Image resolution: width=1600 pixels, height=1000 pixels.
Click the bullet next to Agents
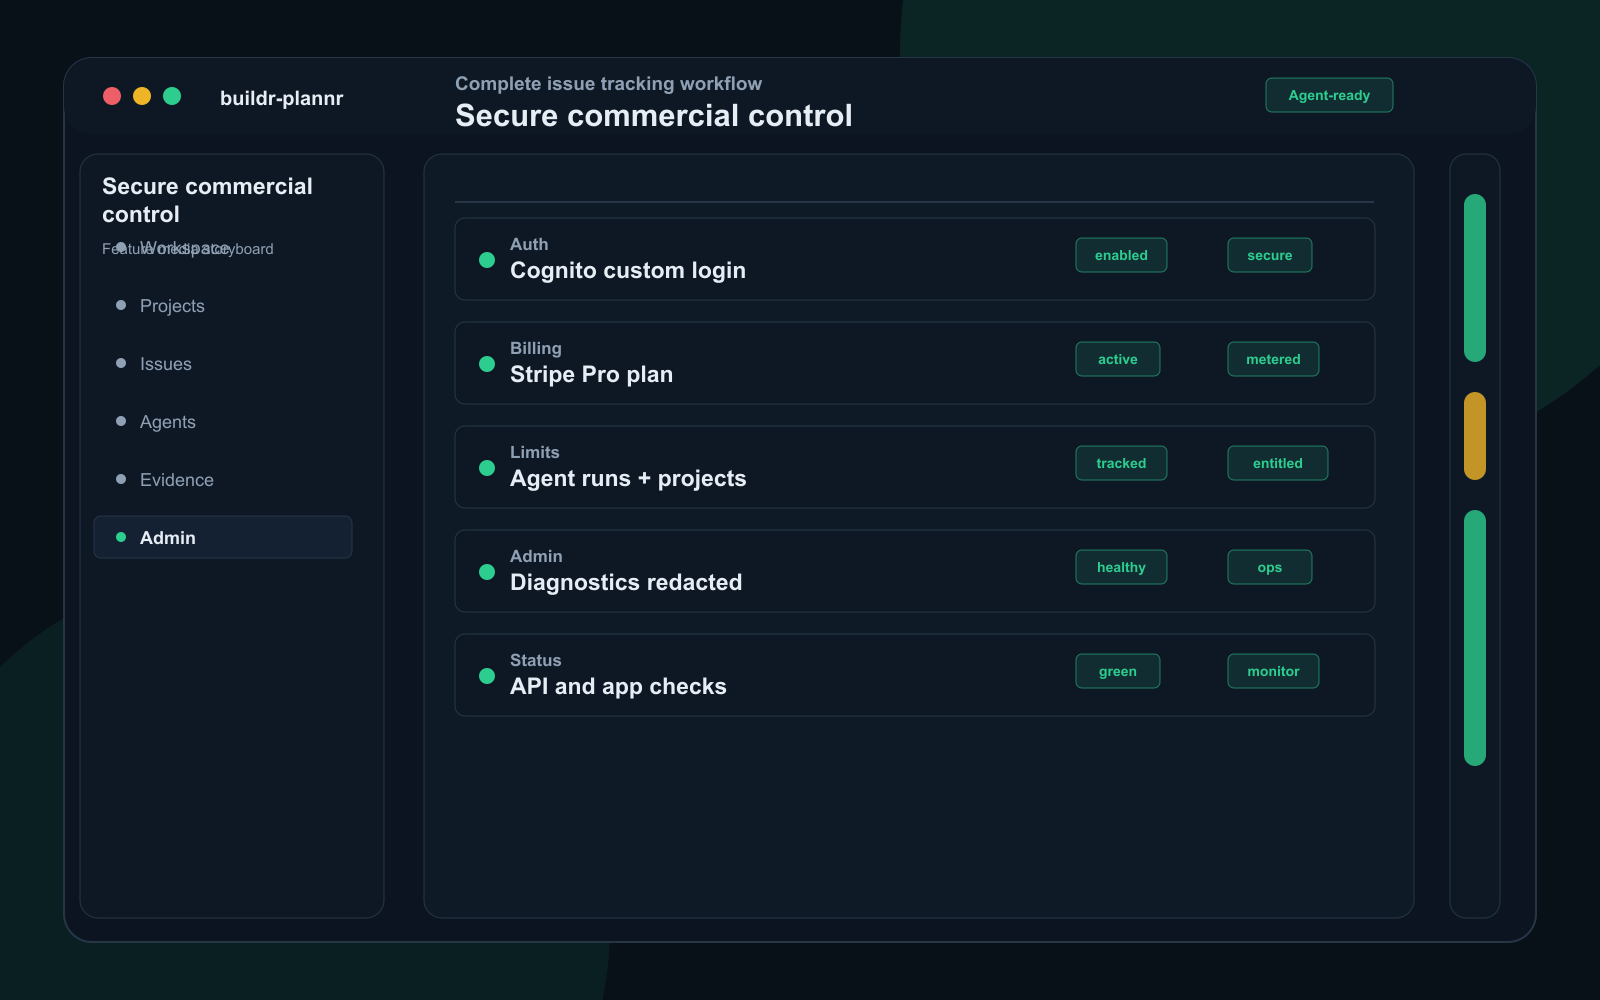pos(121,421)
